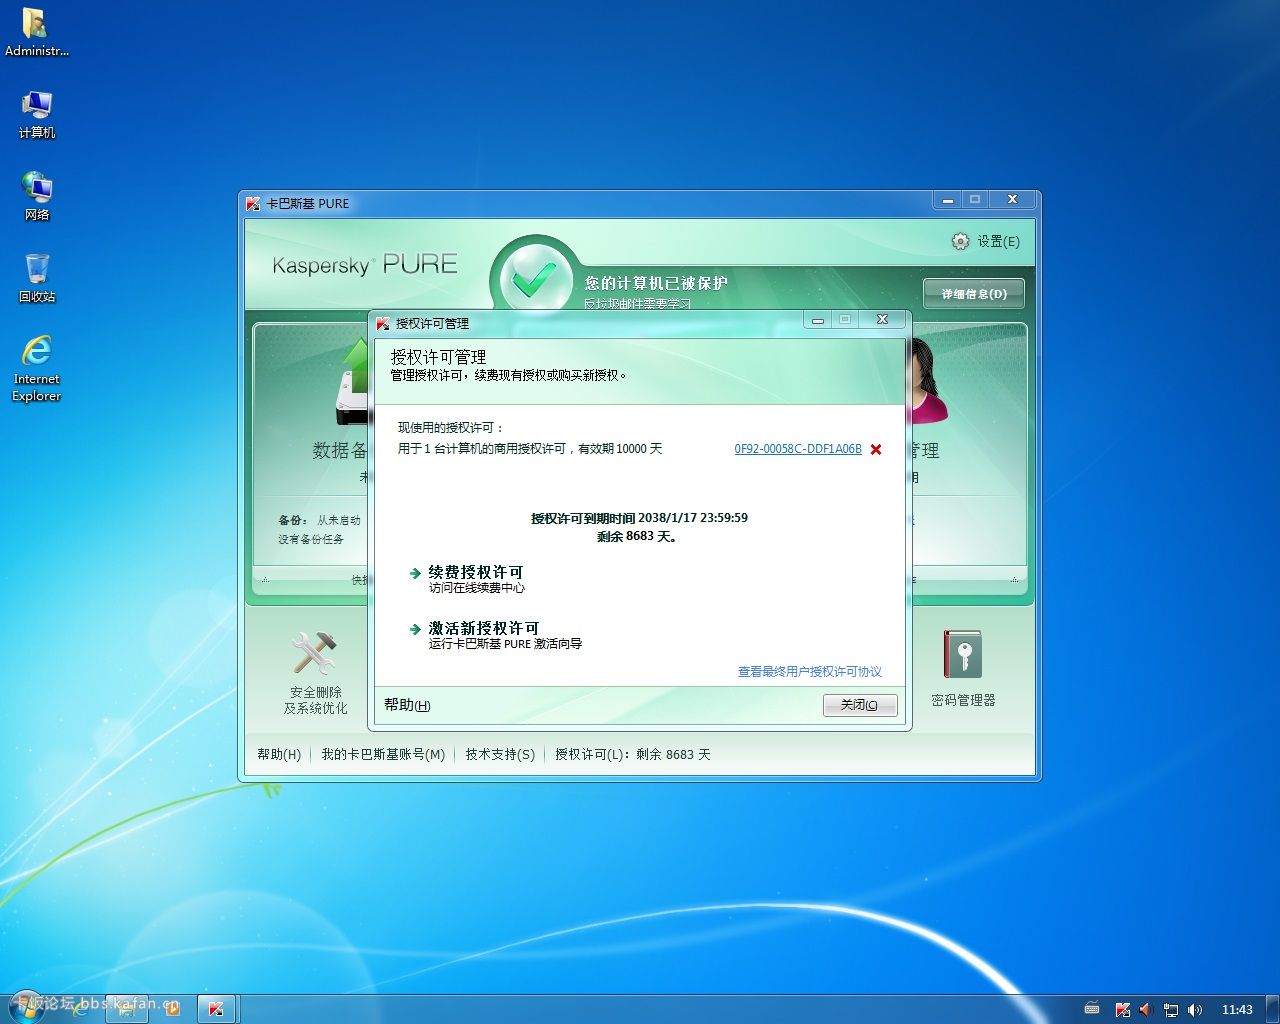The height and width of the screenshot is (1024, 1280).
Task: Open 技术支持(S) link
Action: coord(500,755)
